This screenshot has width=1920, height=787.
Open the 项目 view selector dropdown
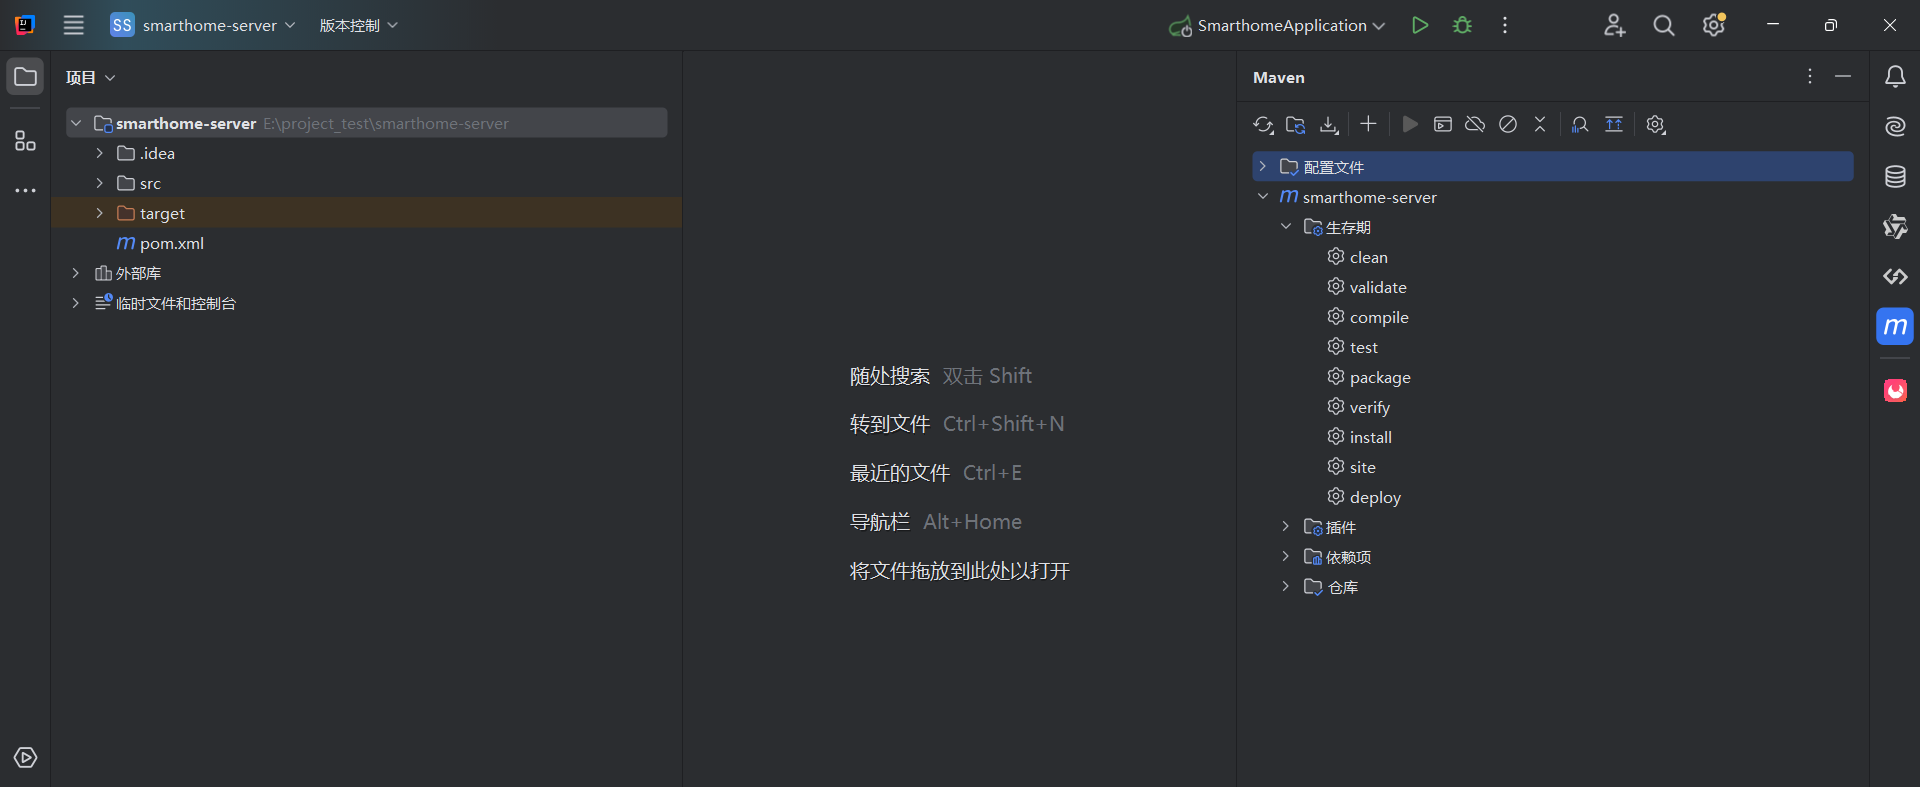[91, 77]
